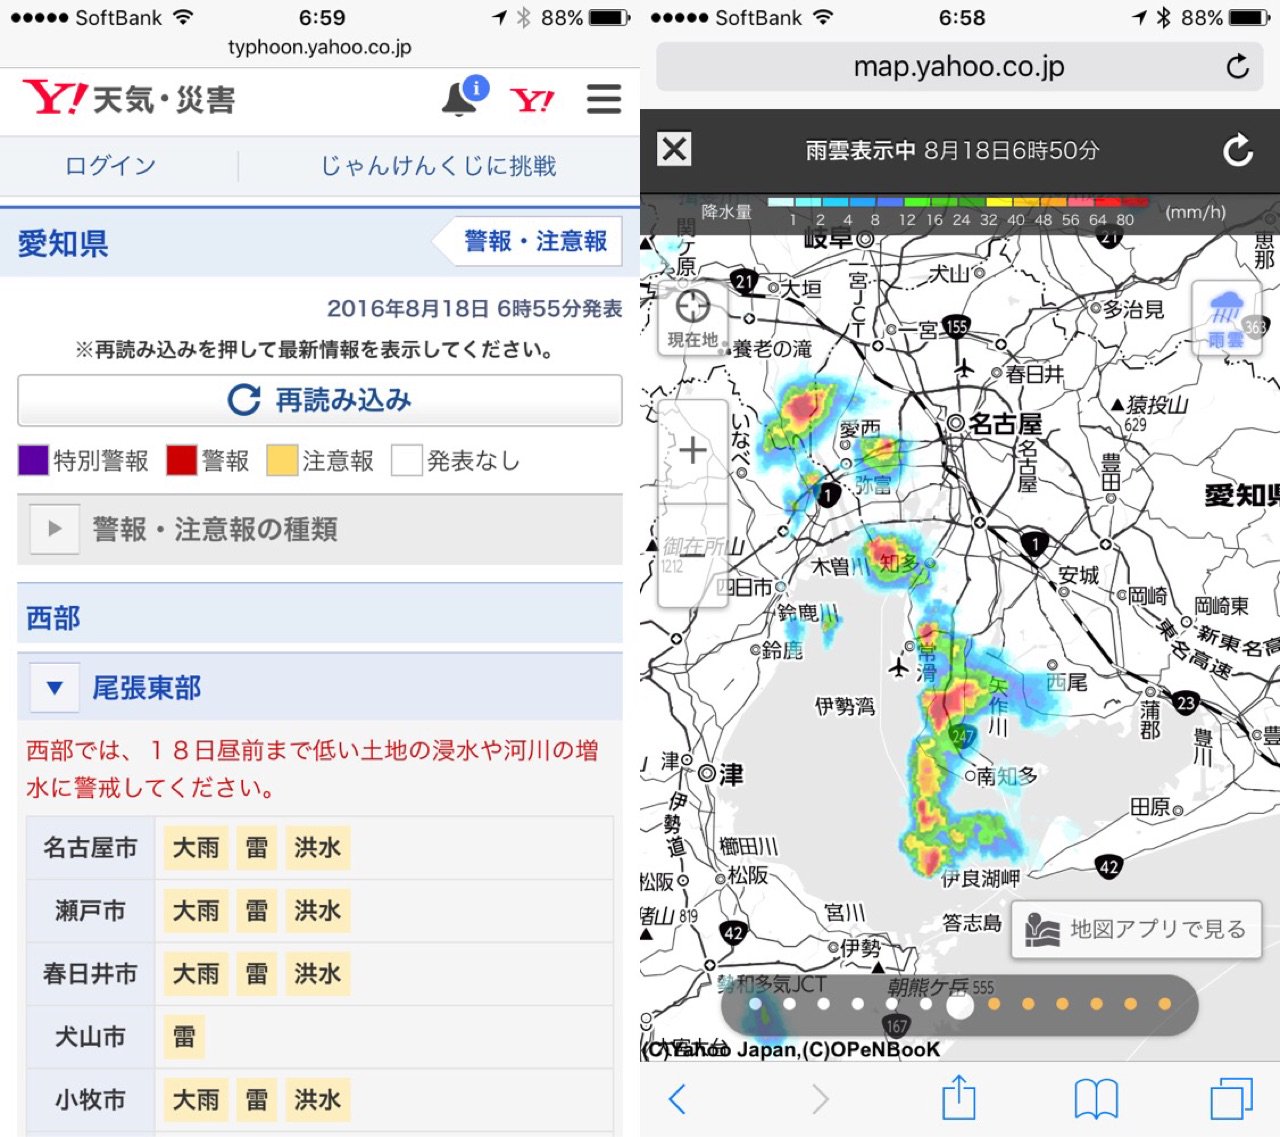The width and height of the screenshot is (1280, 1137).
Task: Tap the route 247 shield on map
Action: (x=962, y=736)
